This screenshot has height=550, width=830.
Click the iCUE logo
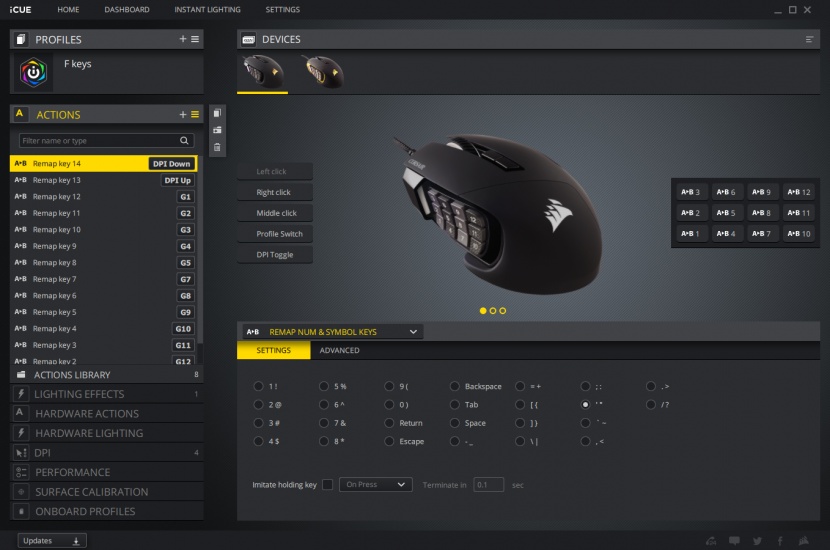(x=20, y=10)
